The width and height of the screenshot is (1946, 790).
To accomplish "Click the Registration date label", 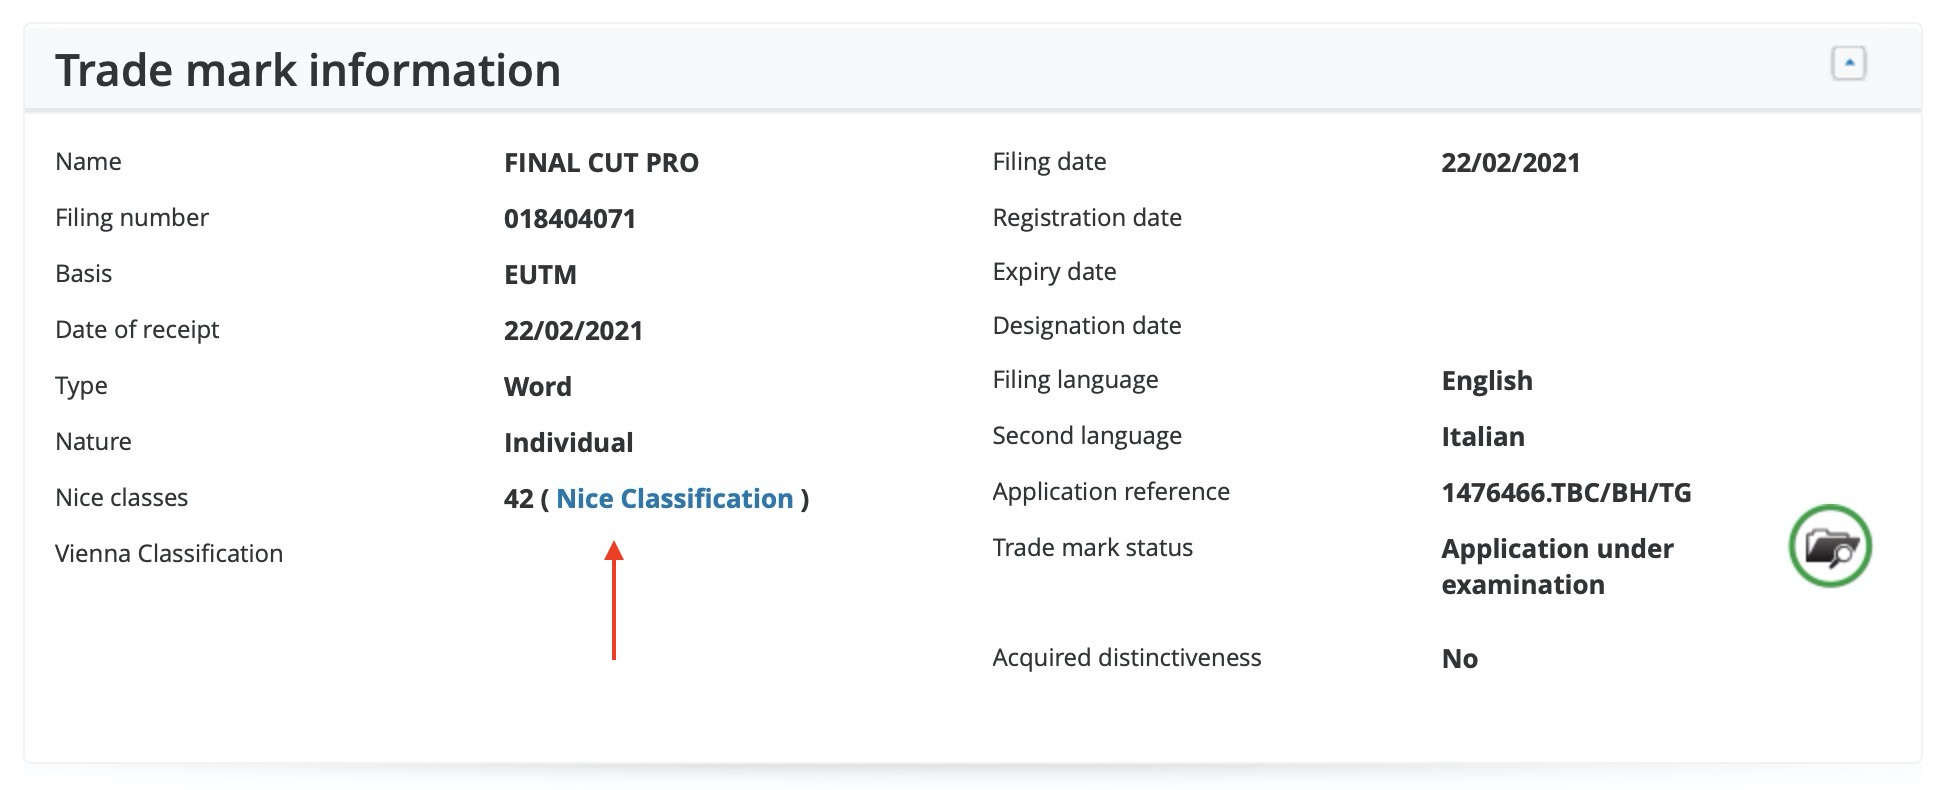I will (x=1087, y=218).
